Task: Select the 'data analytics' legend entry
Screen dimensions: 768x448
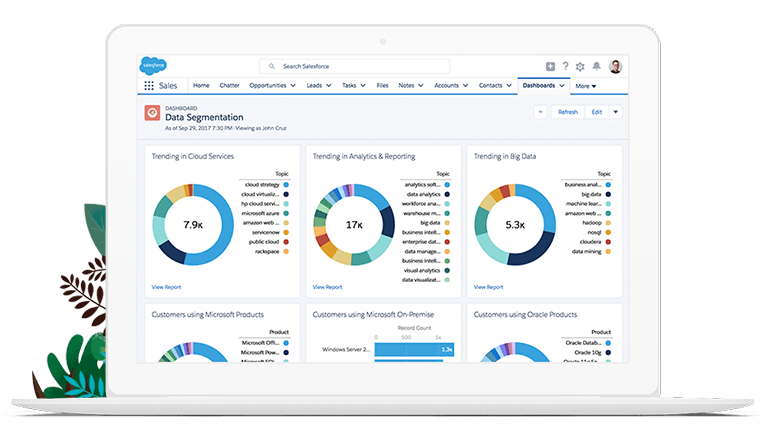Action: 428,194
